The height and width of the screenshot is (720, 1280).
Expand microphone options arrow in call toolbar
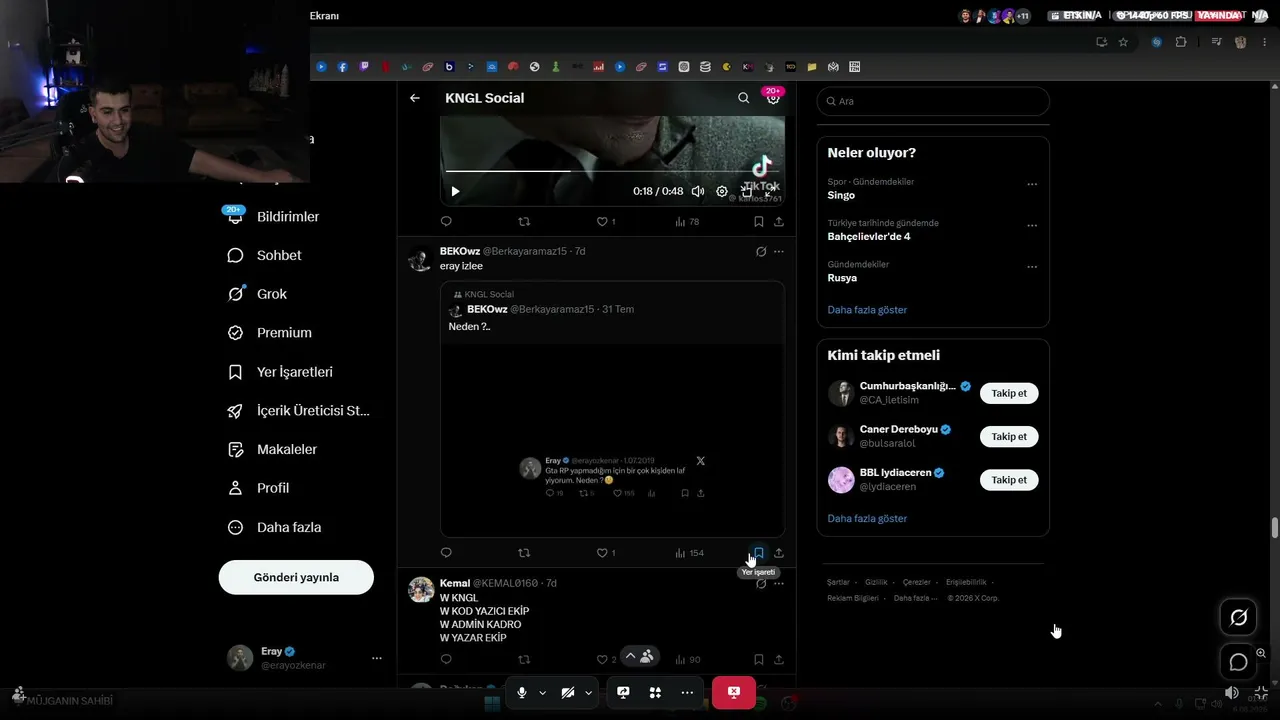pos(543,692)
